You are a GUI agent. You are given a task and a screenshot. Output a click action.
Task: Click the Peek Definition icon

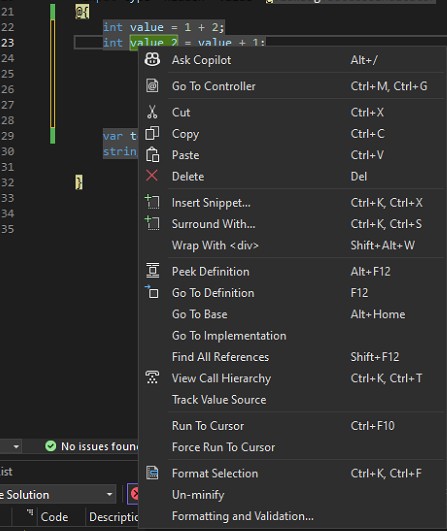152,271
